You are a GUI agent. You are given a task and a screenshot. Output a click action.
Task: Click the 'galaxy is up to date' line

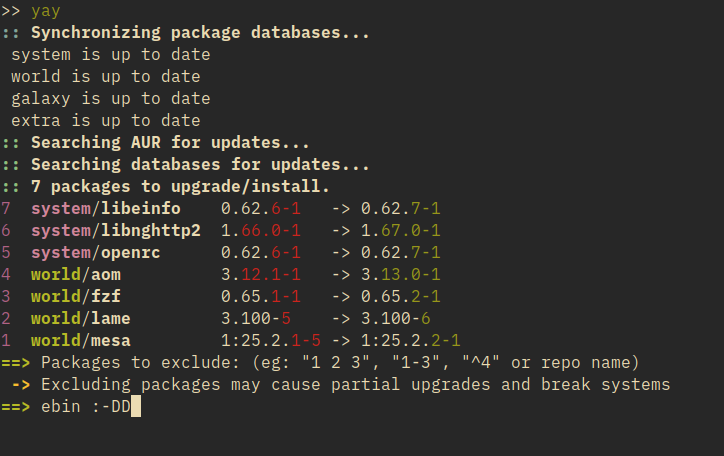click(110, 99)
